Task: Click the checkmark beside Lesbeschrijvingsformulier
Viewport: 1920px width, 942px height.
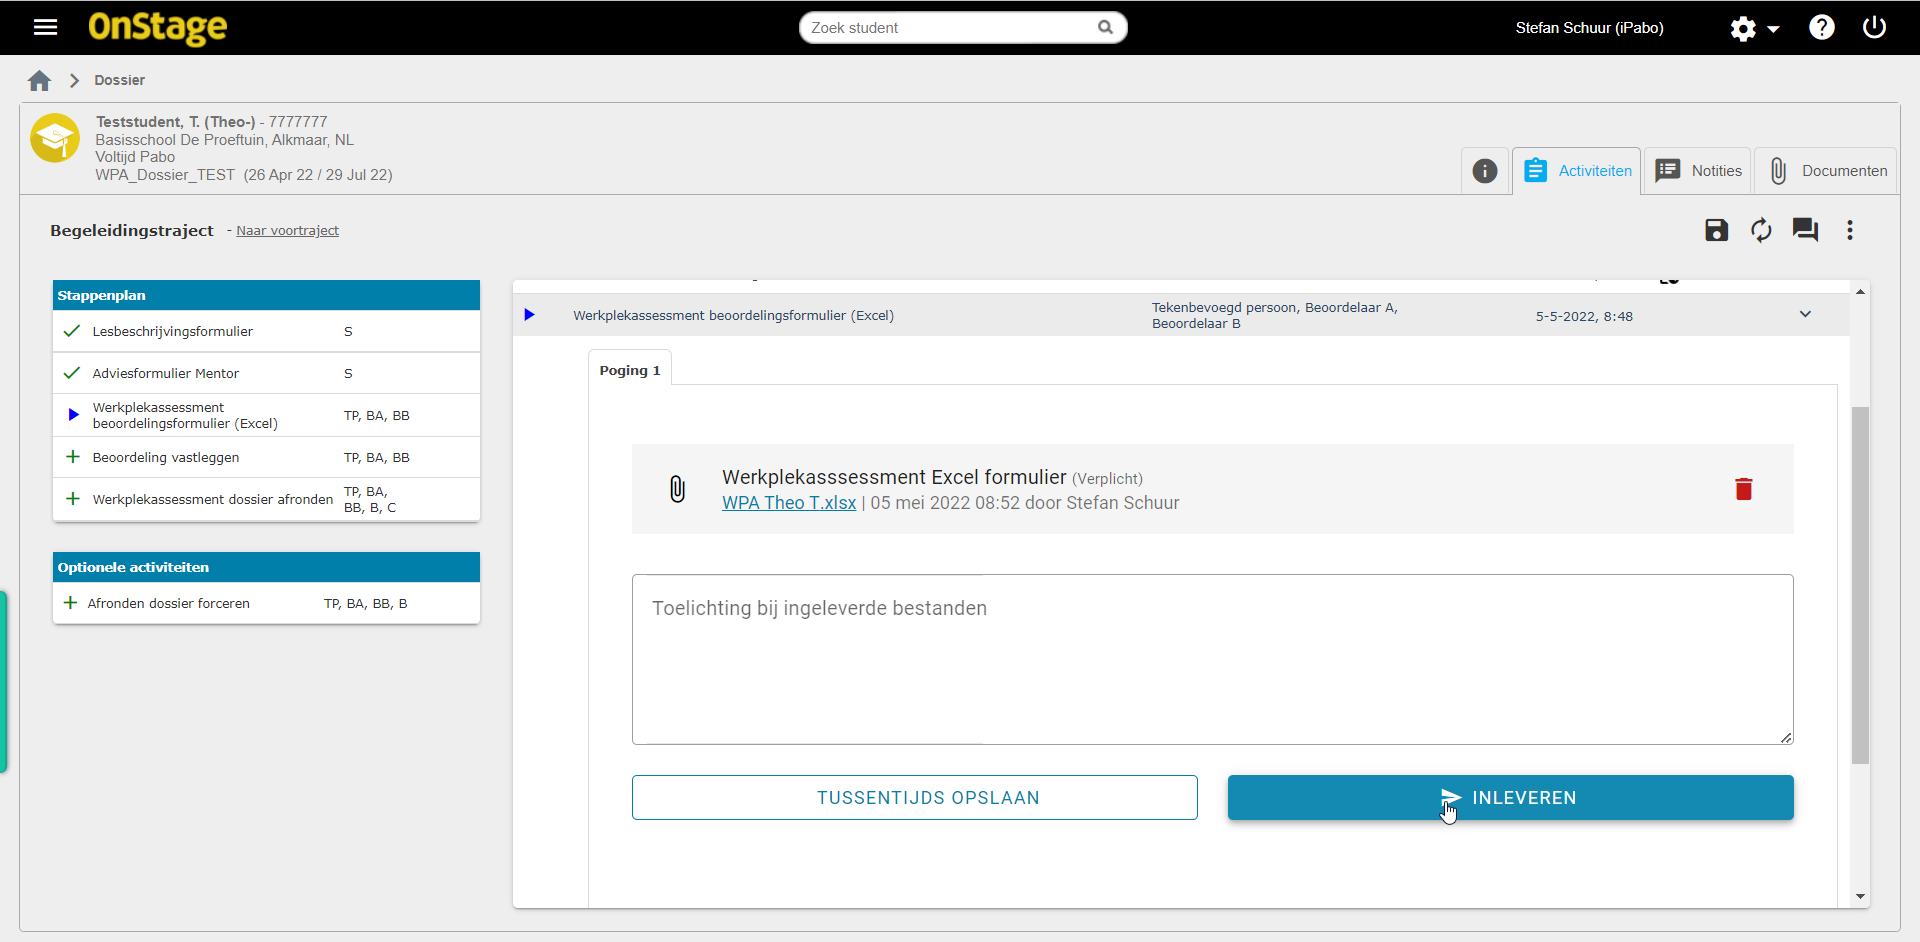Action: [72, 331]
